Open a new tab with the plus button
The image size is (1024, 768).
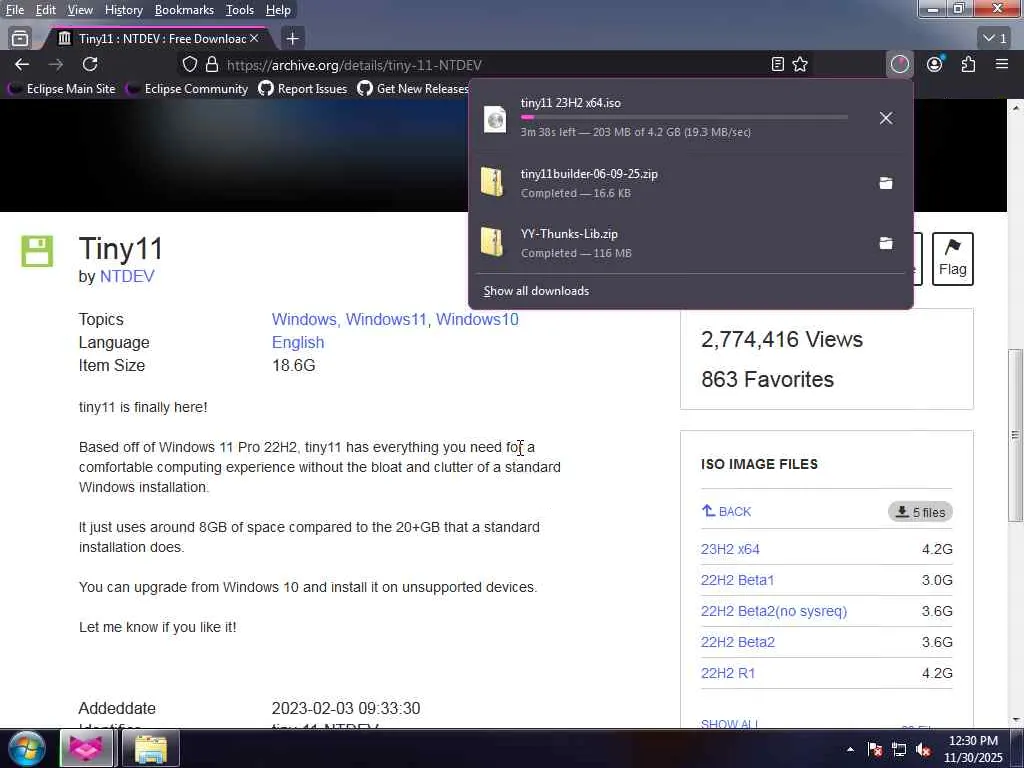(293, 39)
